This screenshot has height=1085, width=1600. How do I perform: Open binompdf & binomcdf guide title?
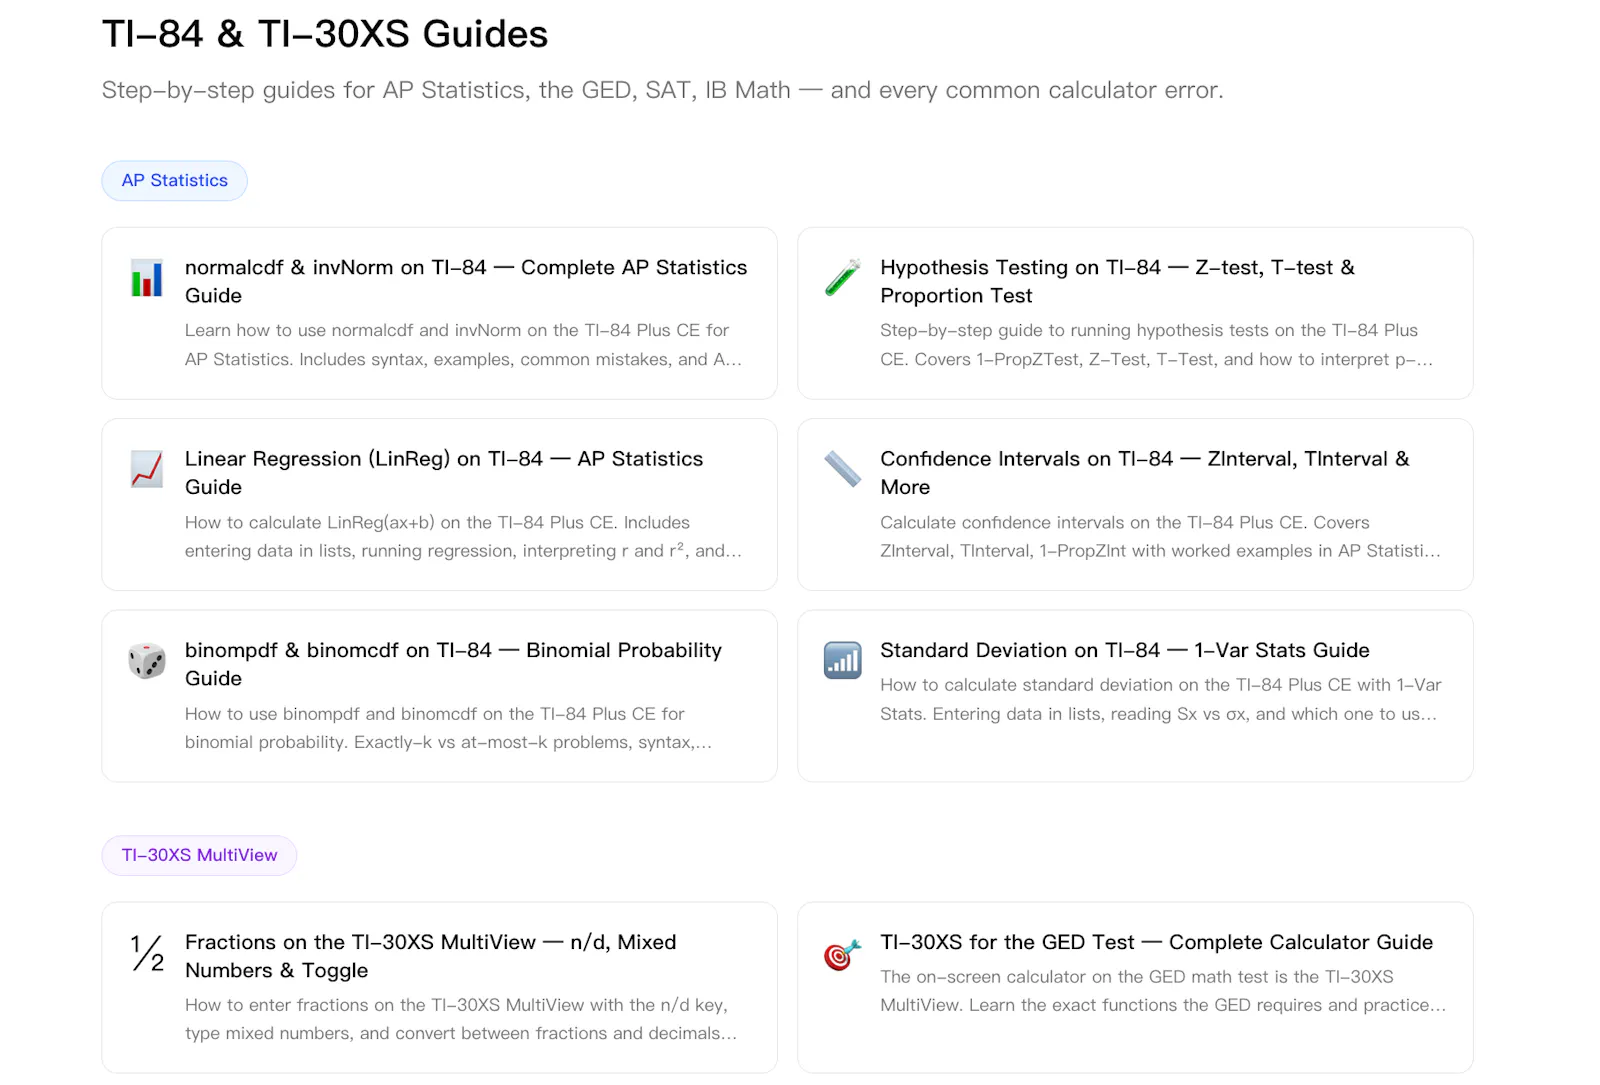tap(453, 664)
